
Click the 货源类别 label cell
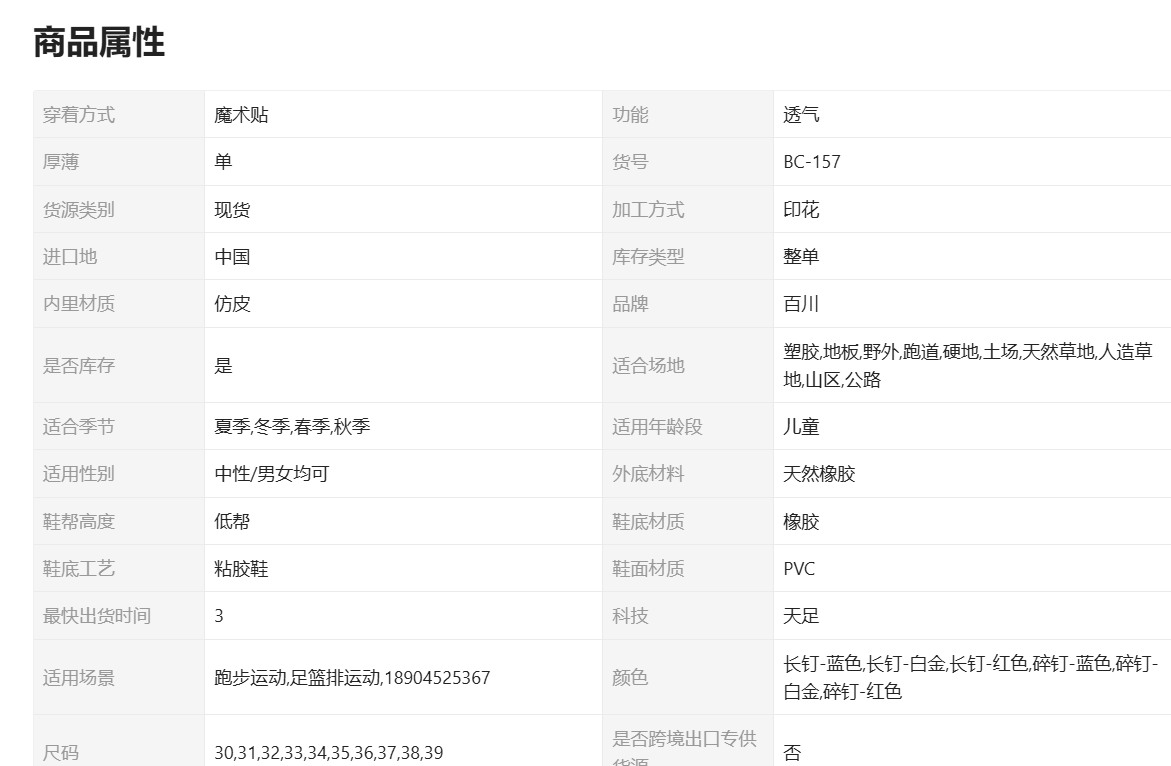pos(79,210)
